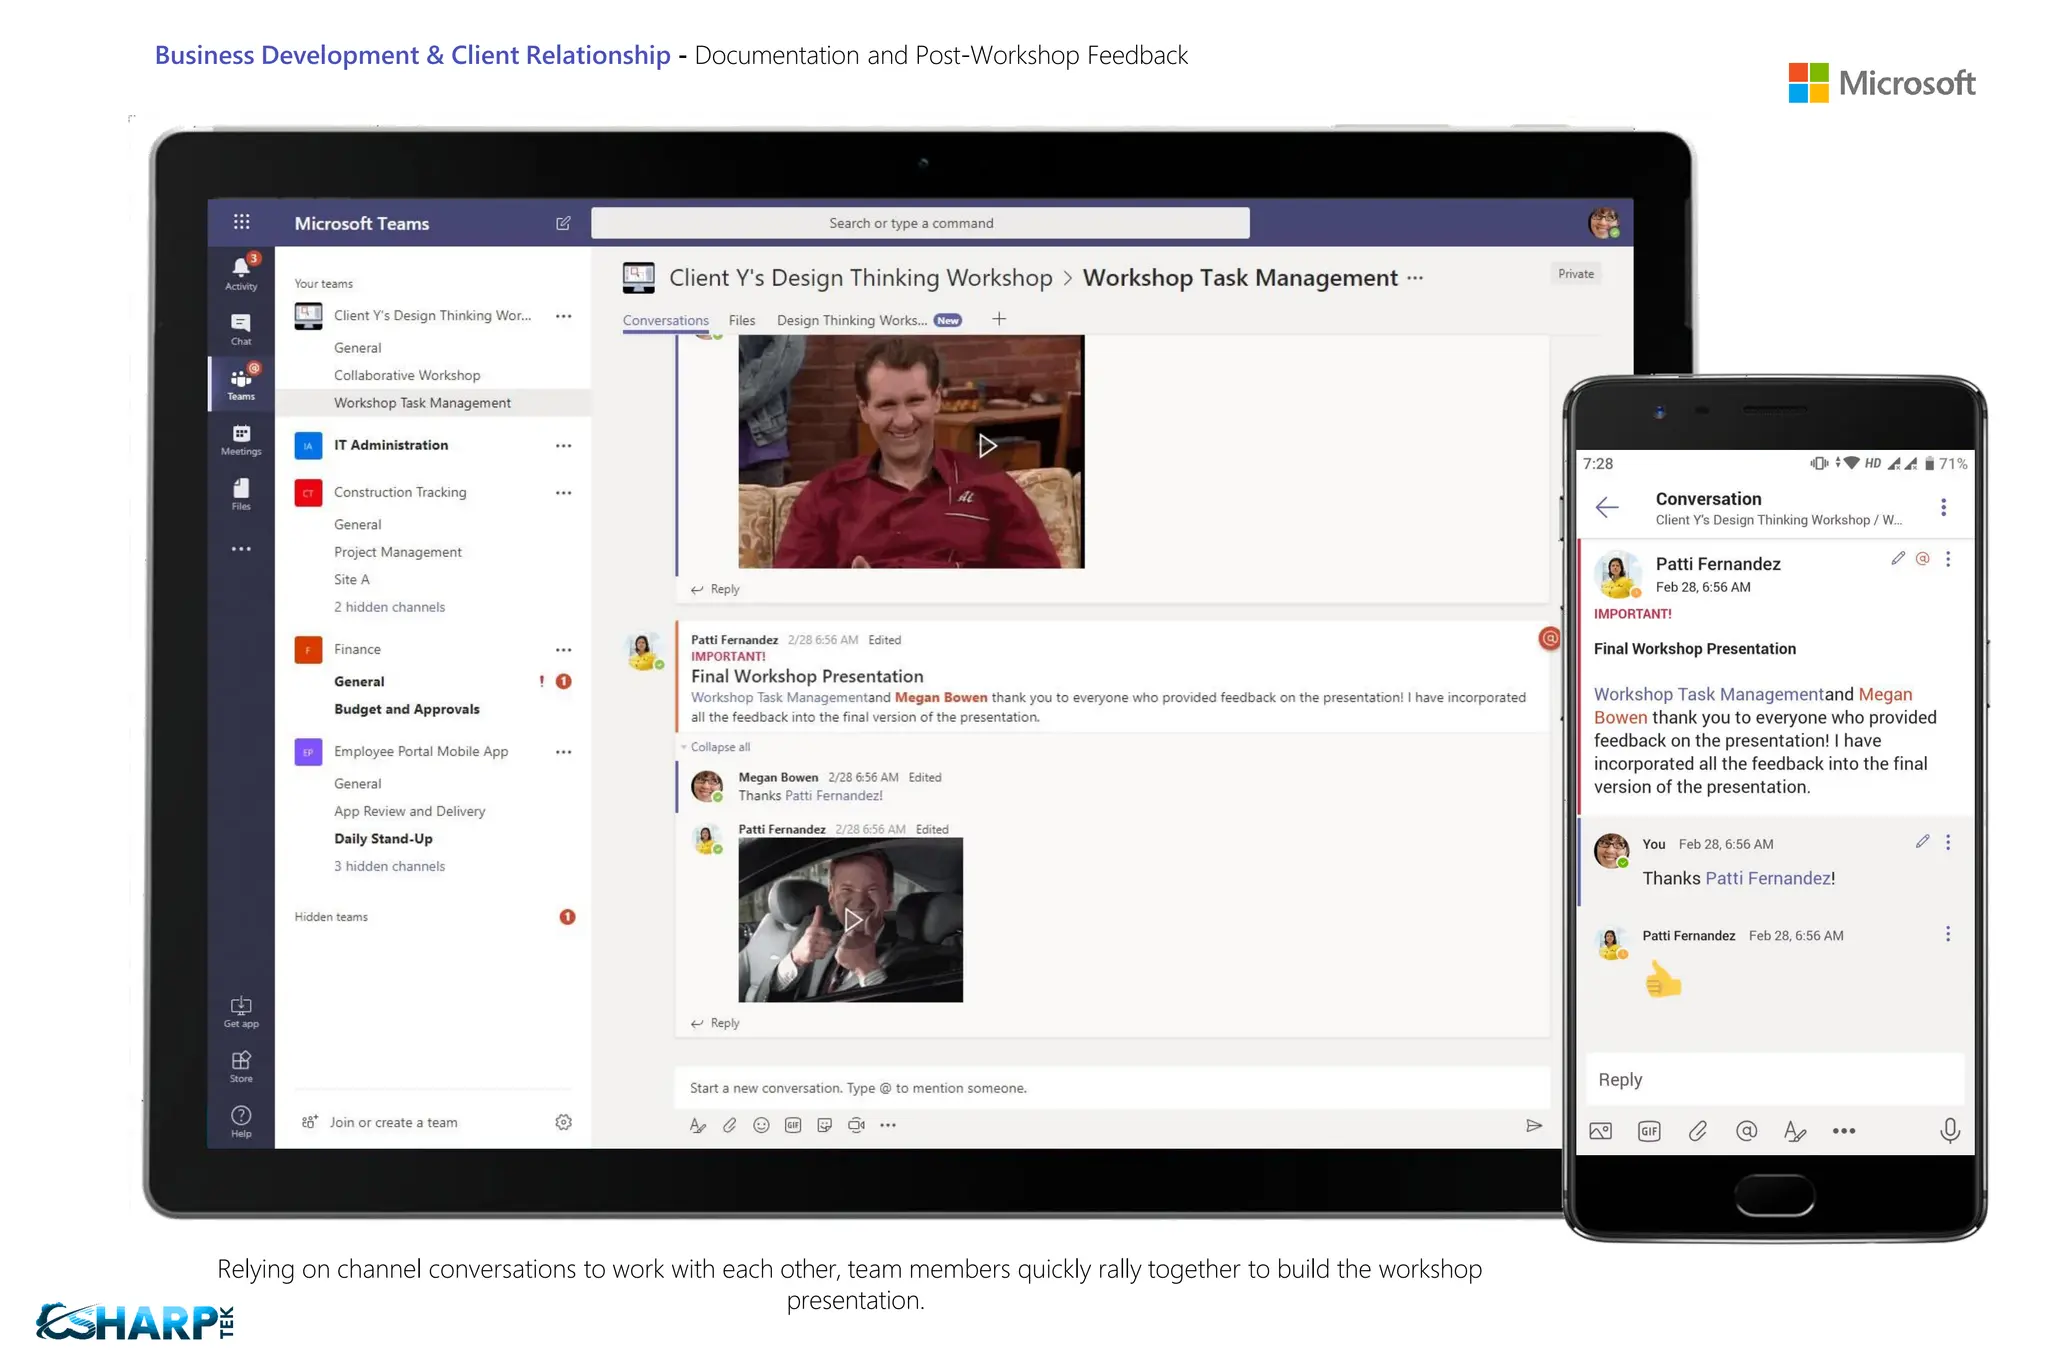Viewport: 2048px width, 1370px height.
Task: Open manage teams settings gear
Action: click(563, 1122)
